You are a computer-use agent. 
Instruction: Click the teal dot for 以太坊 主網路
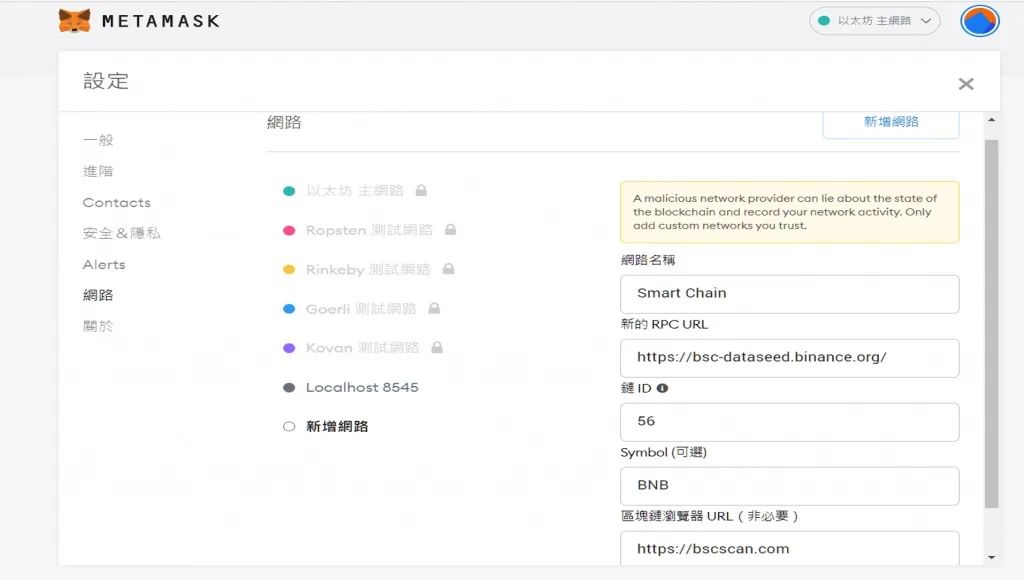[x=289, y=191]
